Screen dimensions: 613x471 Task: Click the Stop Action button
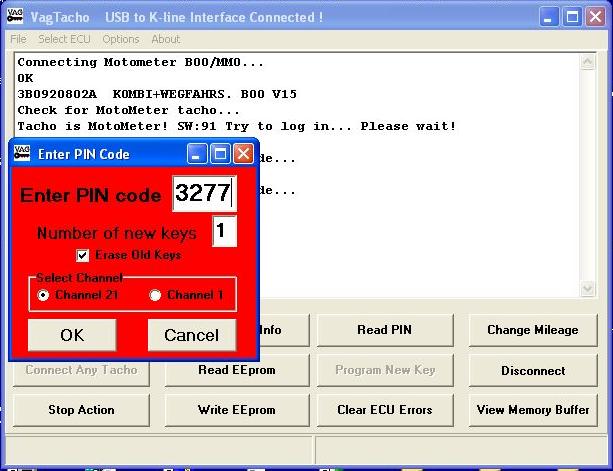[81, 410]
